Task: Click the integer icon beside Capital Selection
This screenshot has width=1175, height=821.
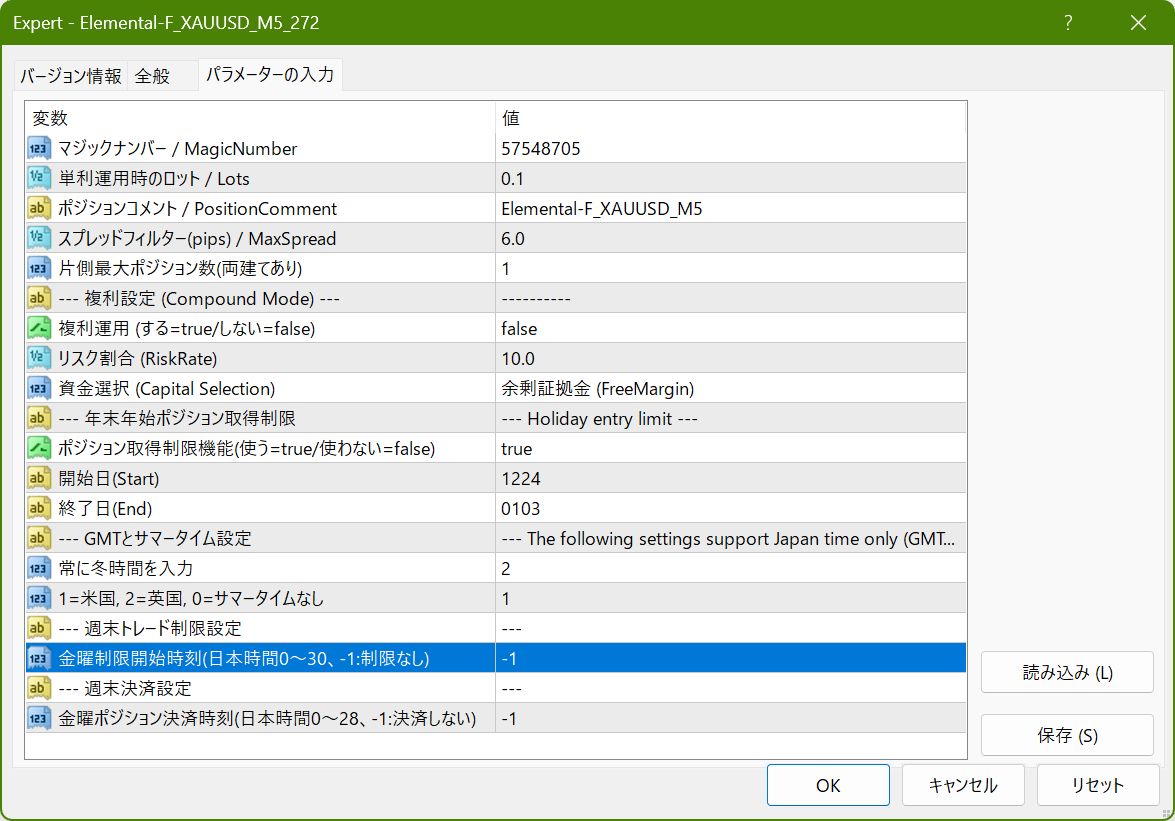Action: (x=40, y=389)
